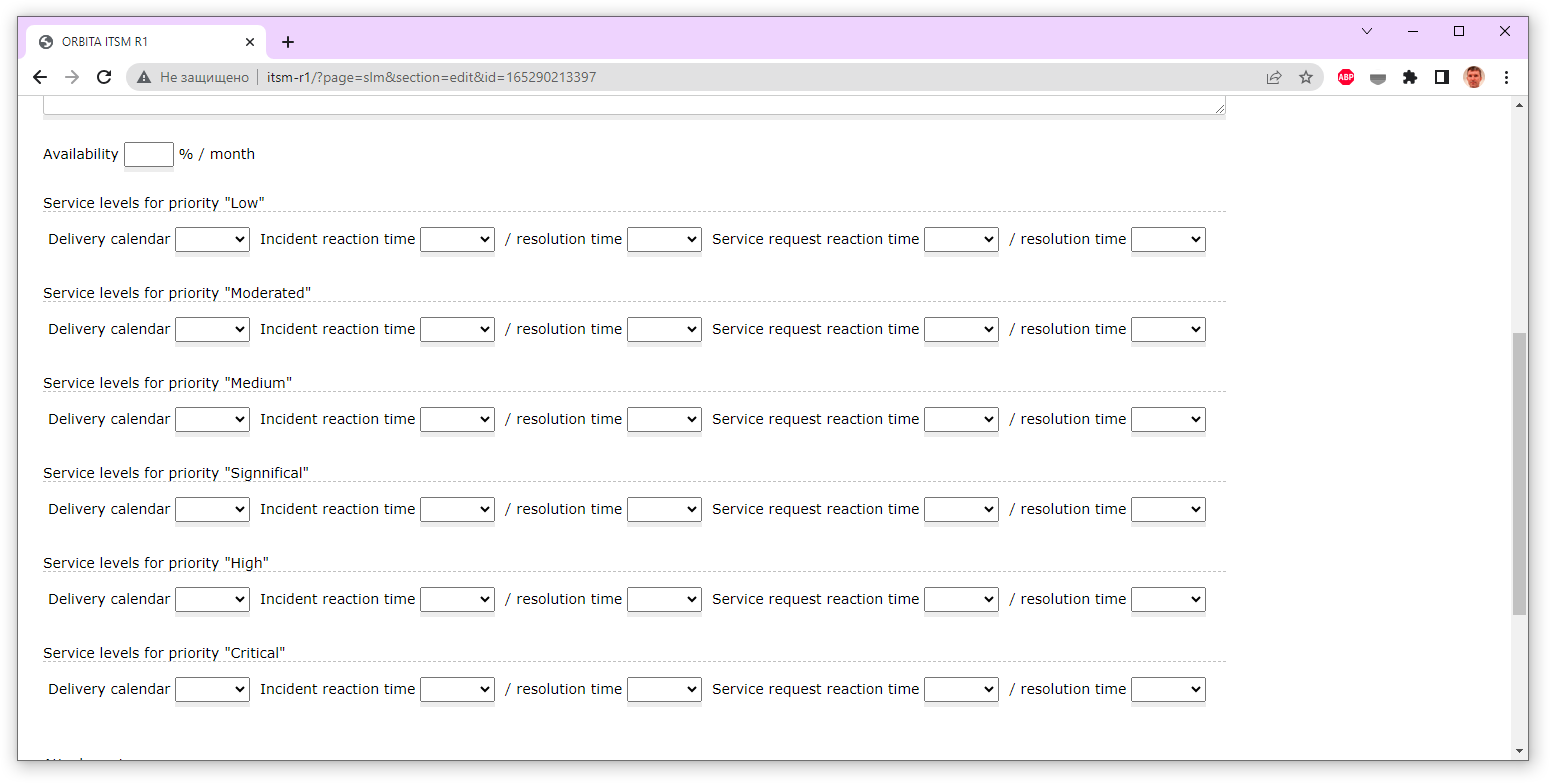Open Delivery calendar dropdown for "Low" priority
The height and width of the screenshot is (783, 1550).
212,239
